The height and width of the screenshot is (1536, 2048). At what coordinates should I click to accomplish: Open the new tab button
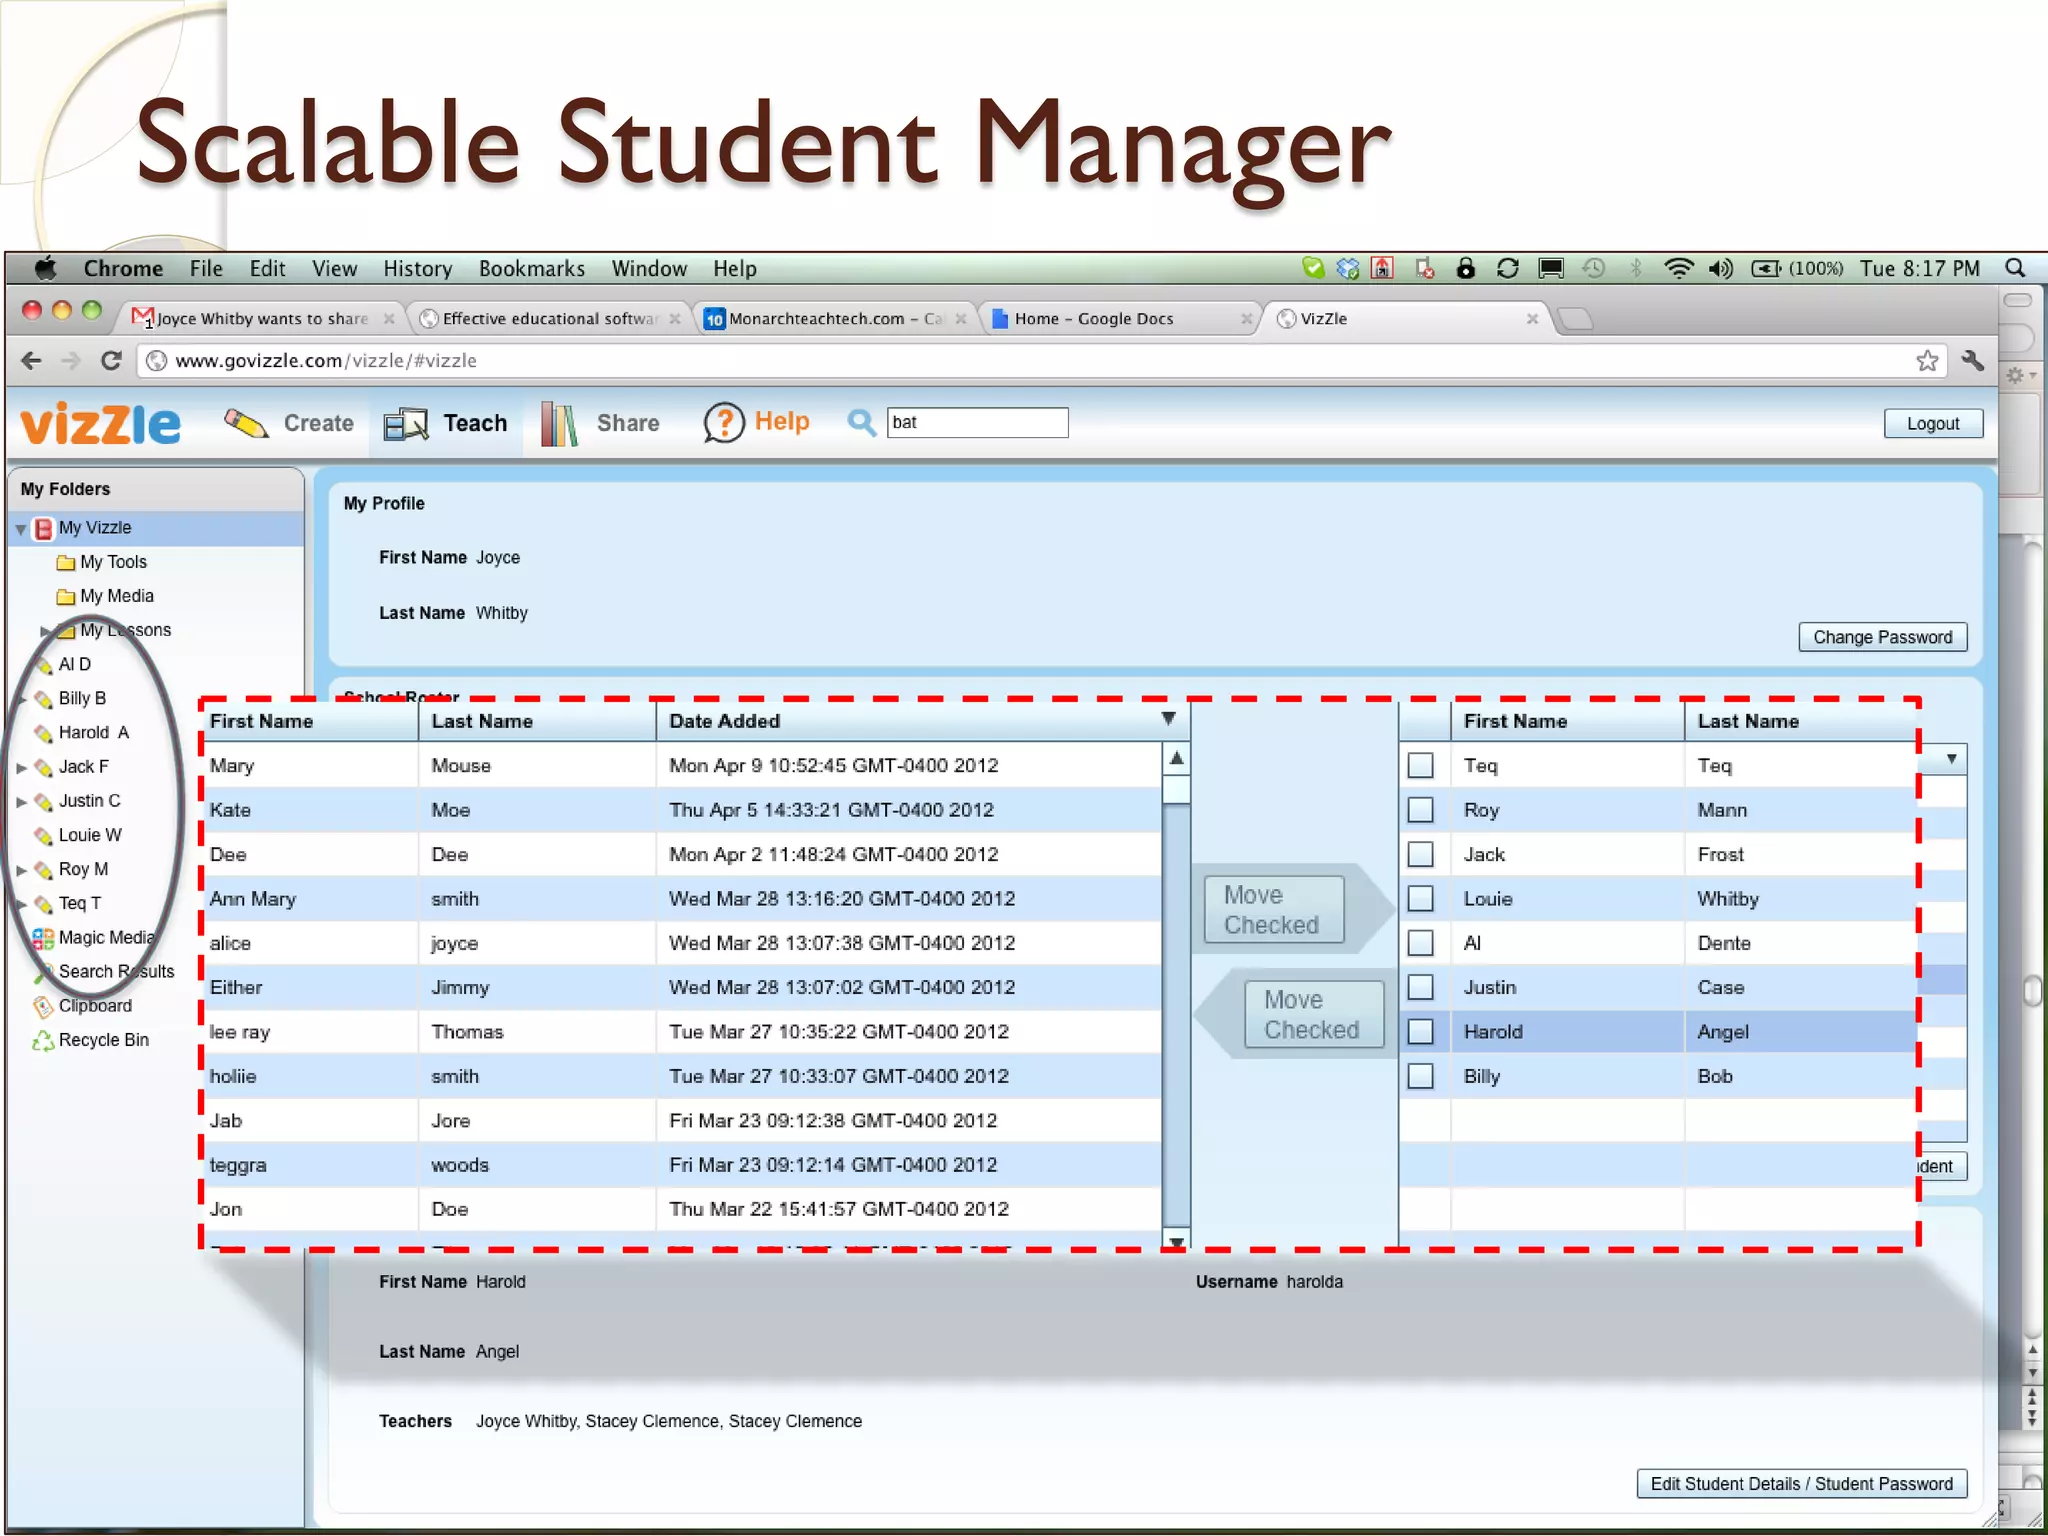[1575, 319]
